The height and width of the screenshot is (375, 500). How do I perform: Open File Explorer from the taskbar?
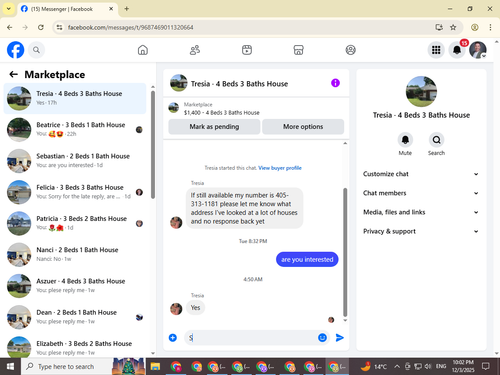[155, 367]
